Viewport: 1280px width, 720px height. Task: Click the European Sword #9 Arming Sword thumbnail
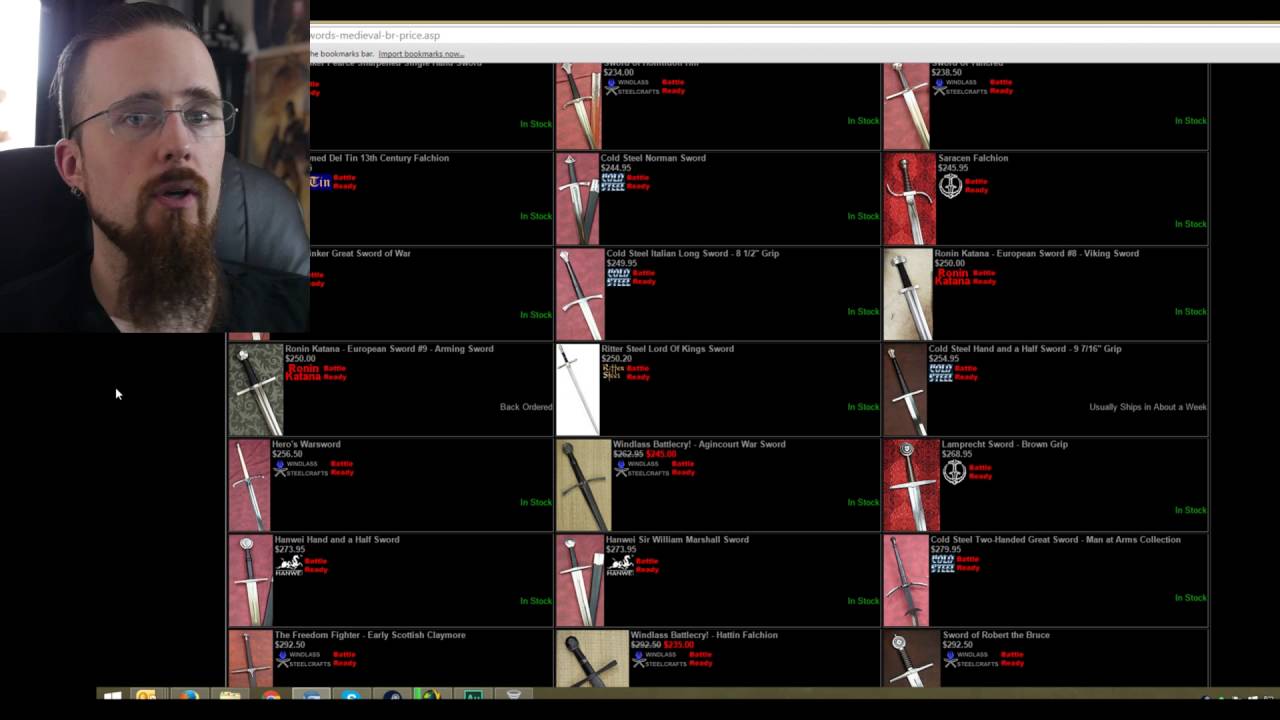[256, 390]
